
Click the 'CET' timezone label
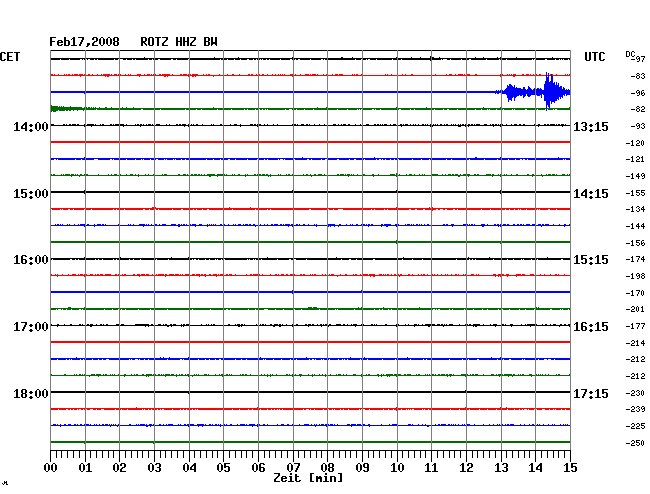click(10, 57)
